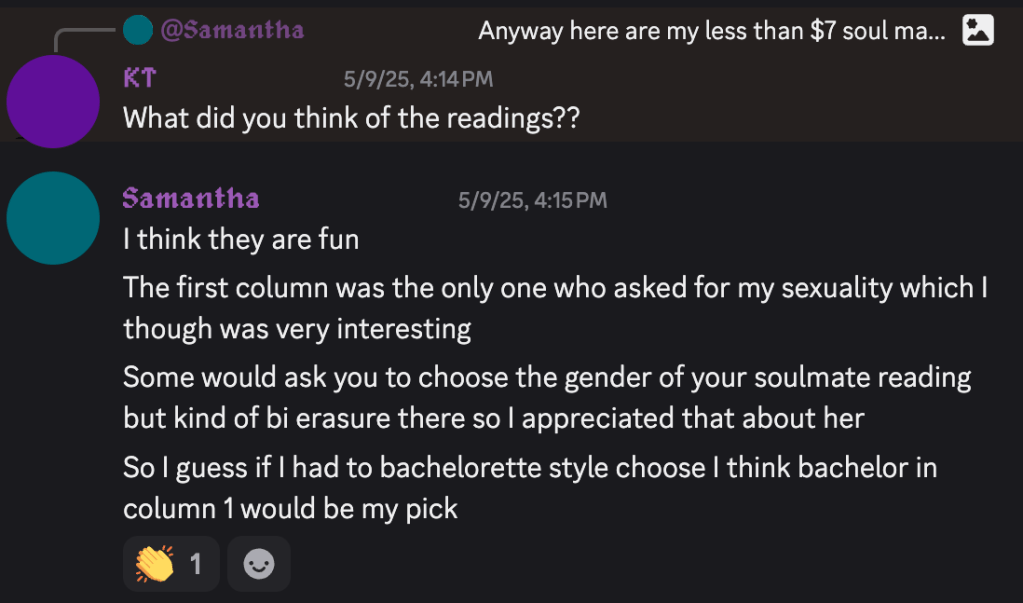Open KT's purple profile avatar
The height and width of the screenshot is (603, 1023).
(53, 102)
